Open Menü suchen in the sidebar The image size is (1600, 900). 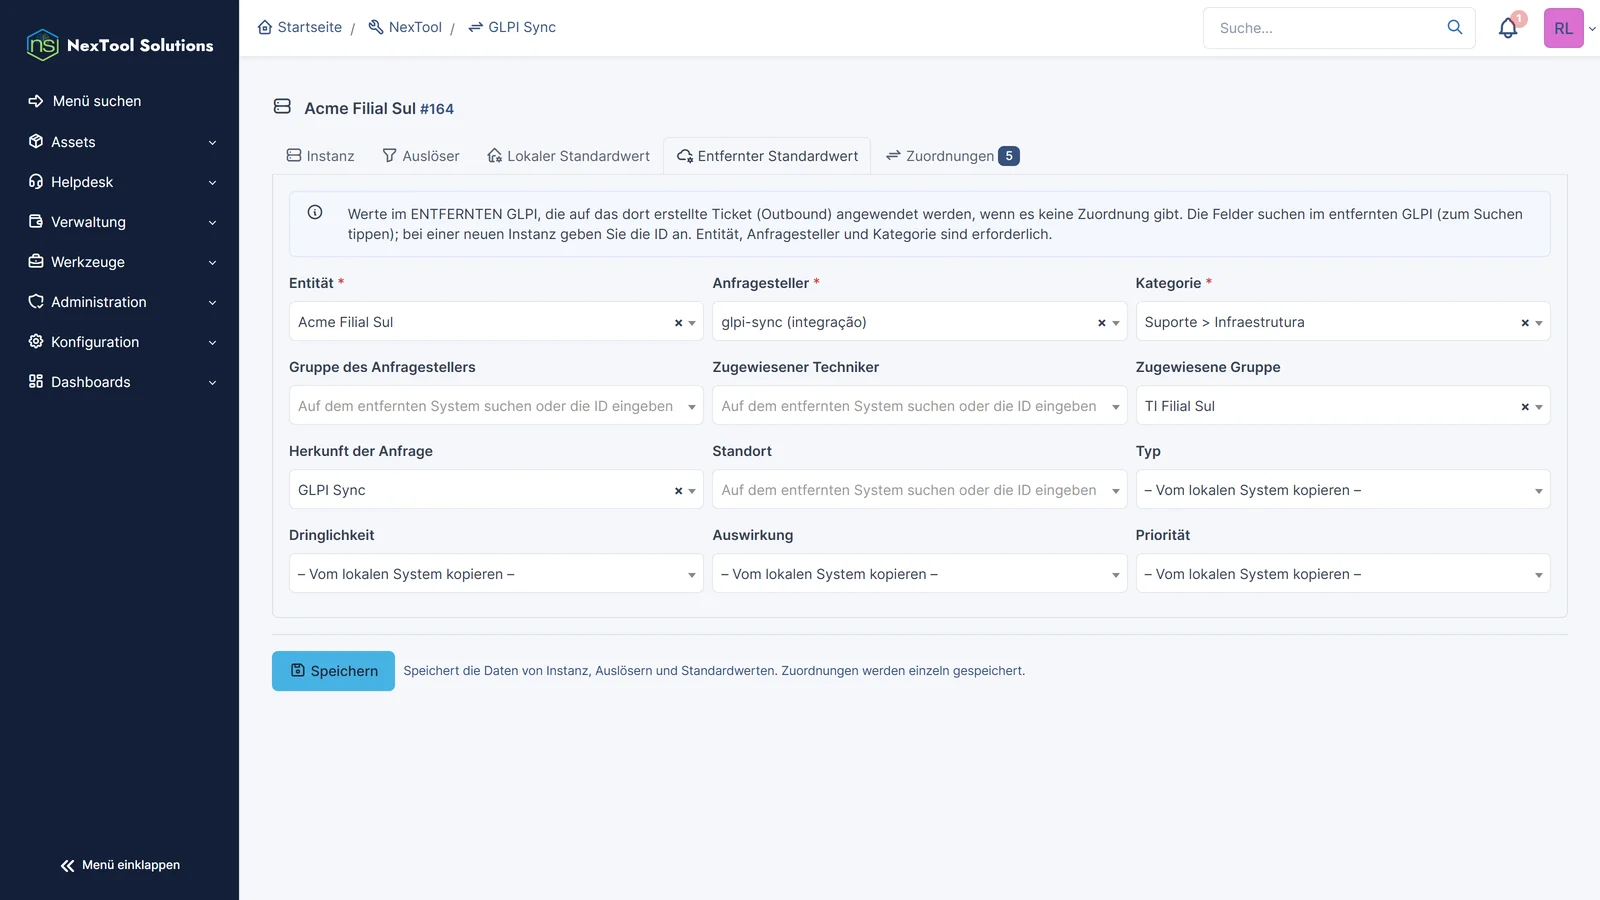click(x=120, y=101)
